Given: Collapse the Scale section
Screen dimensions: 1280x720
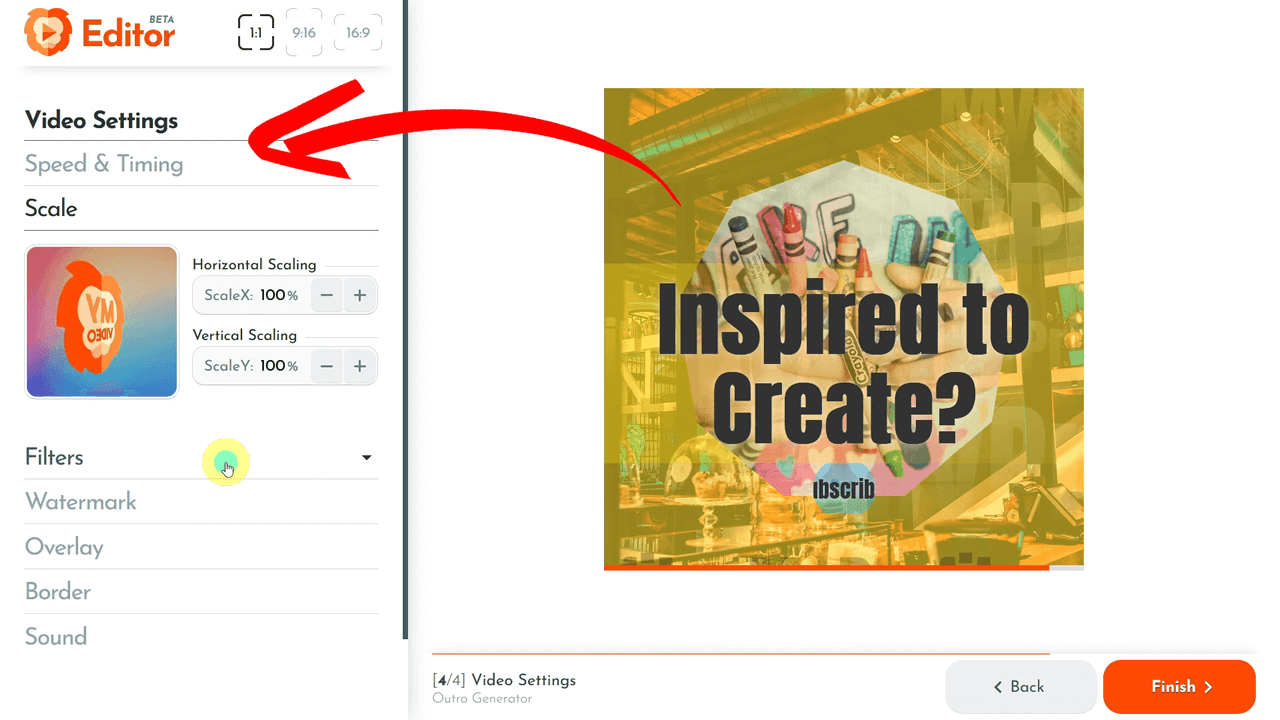Looking at the screenshot, I should [x=201, y=208].
